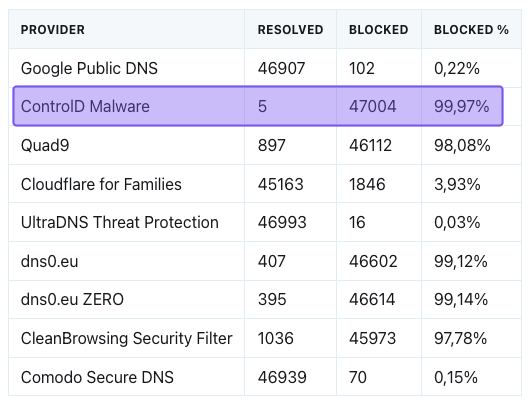
Task: Select the Quad9 provider name
Action: 45,146
